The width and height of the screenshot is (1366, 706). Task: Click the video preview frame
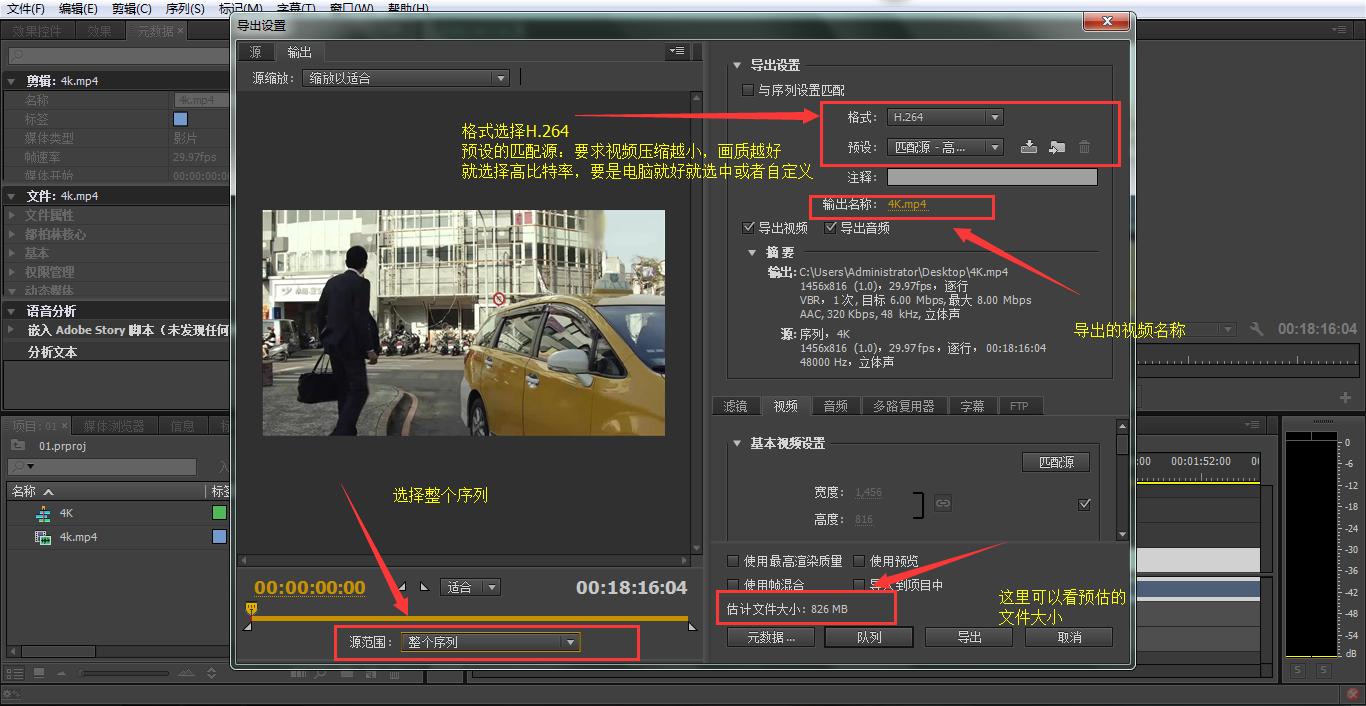click(x=464, y=322)
